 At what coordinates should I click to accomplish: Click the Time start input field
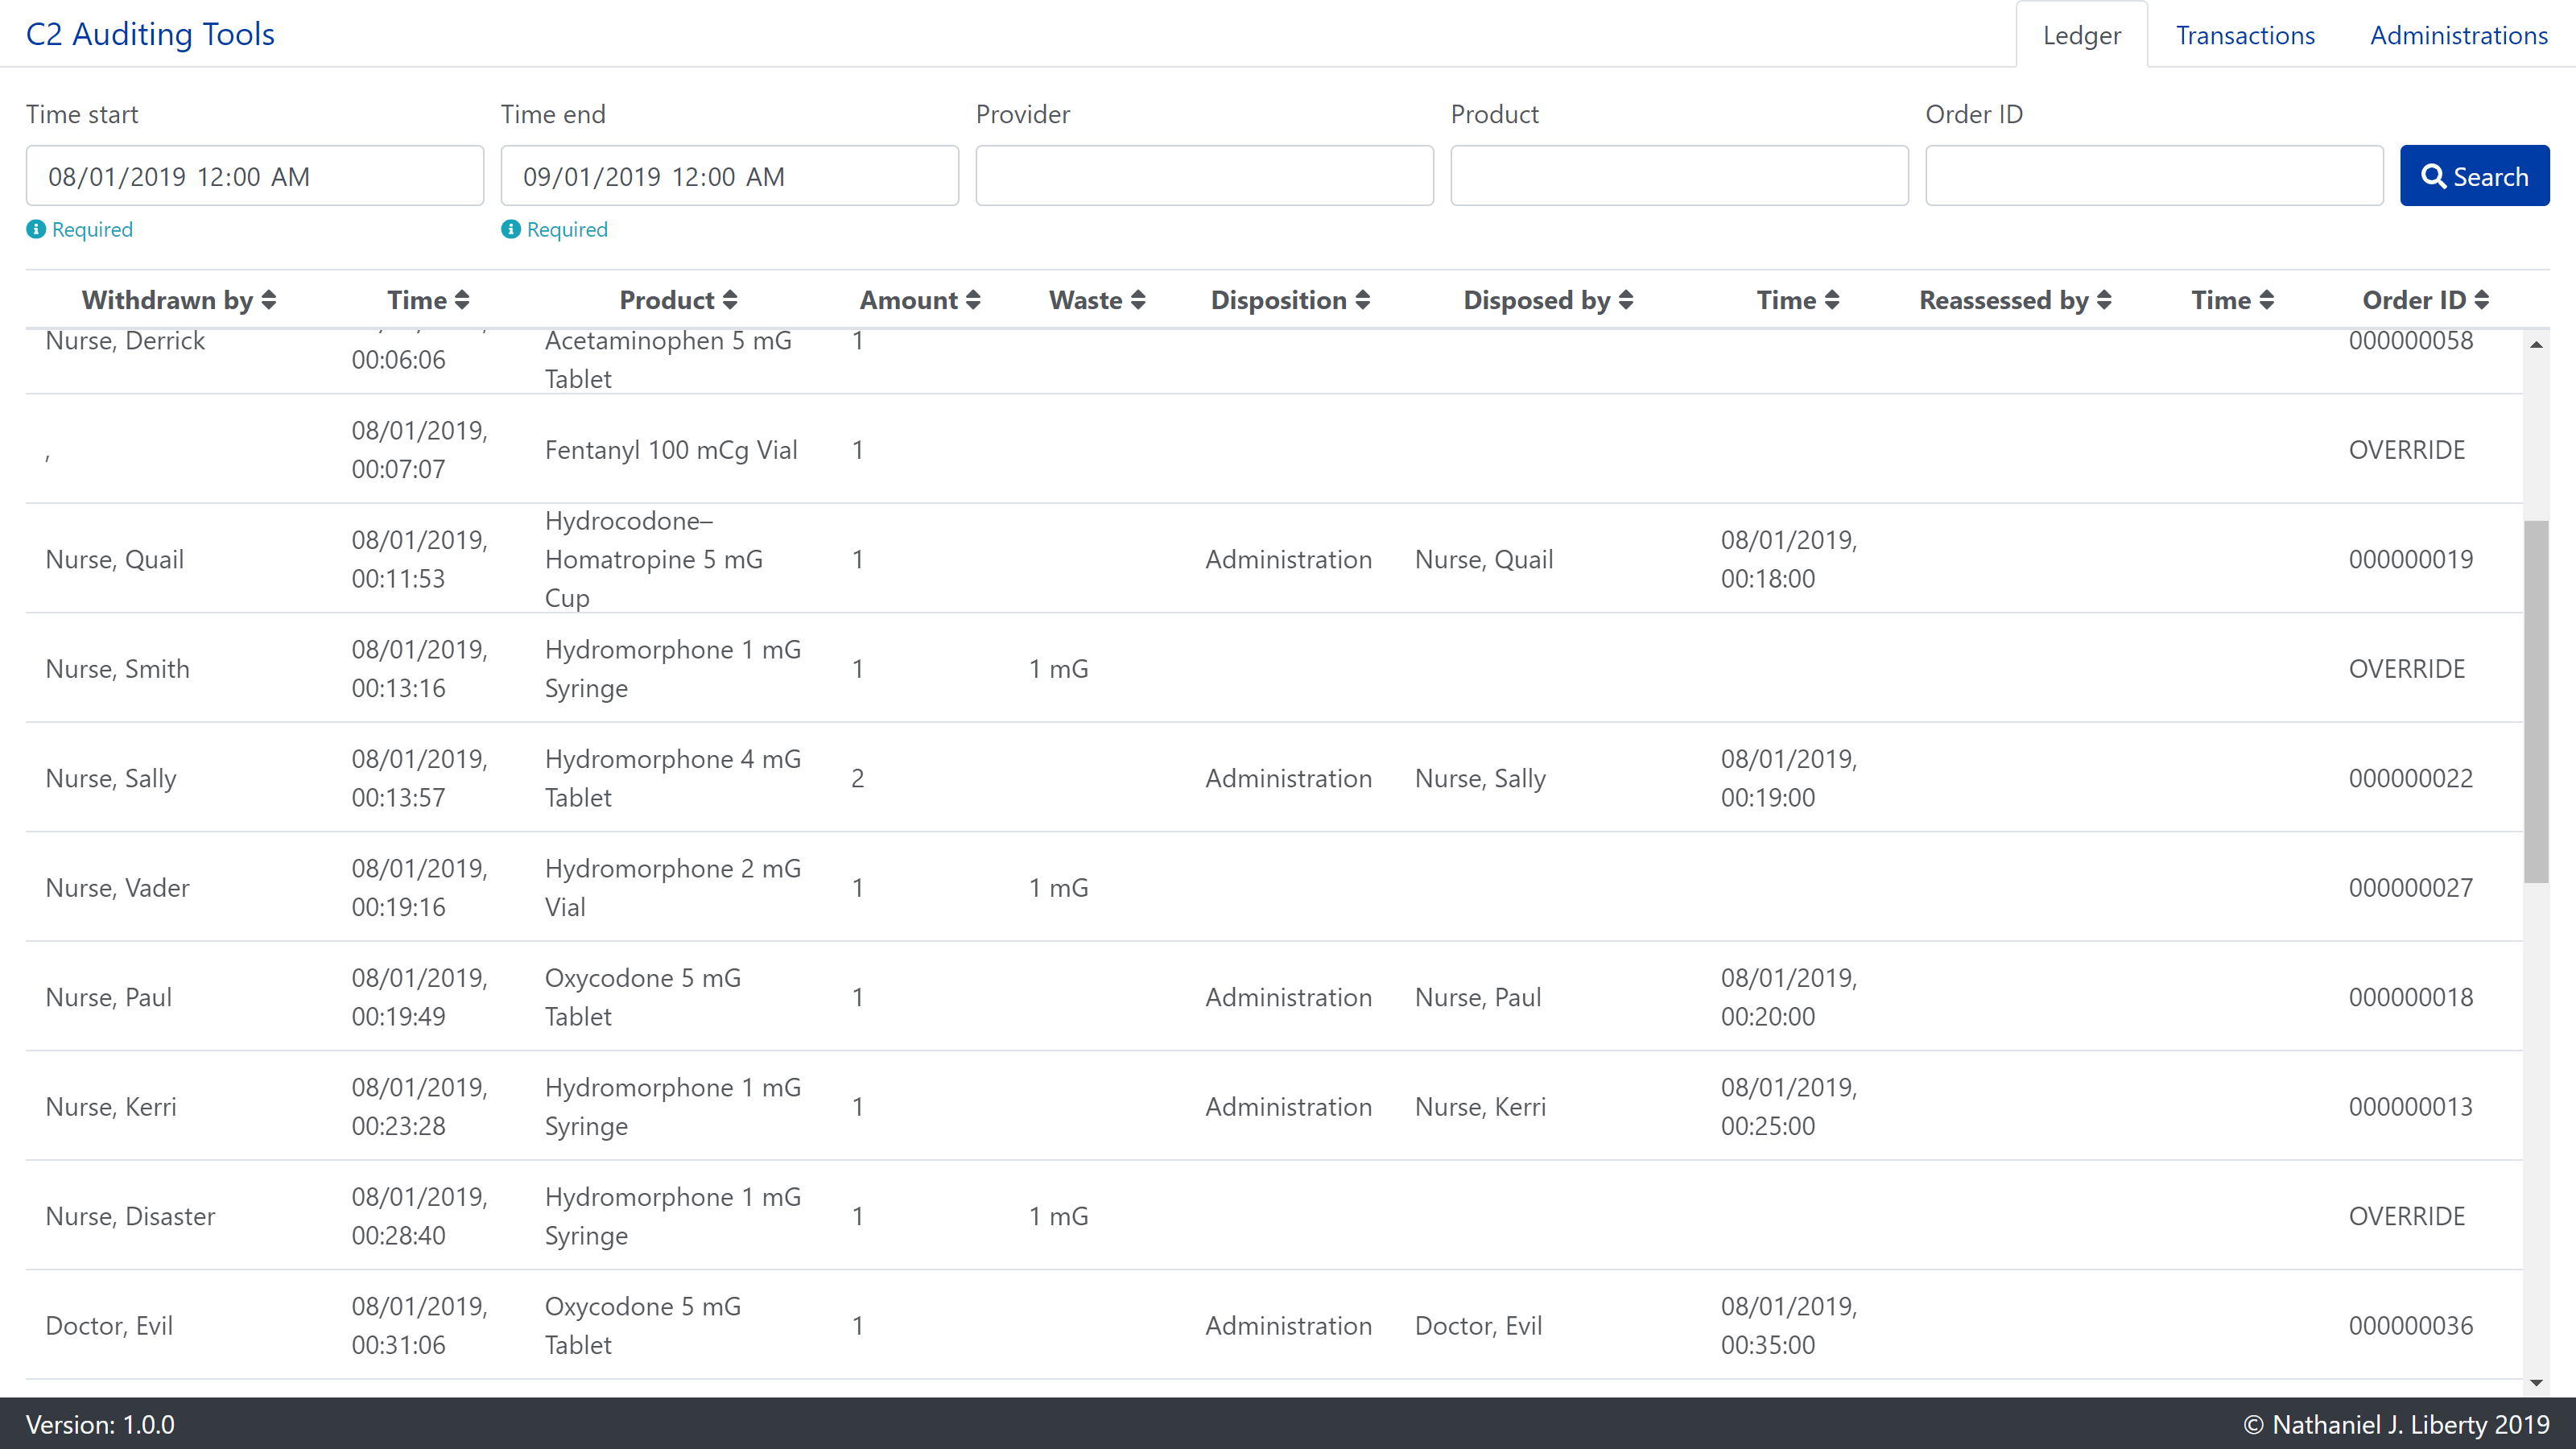254,175
